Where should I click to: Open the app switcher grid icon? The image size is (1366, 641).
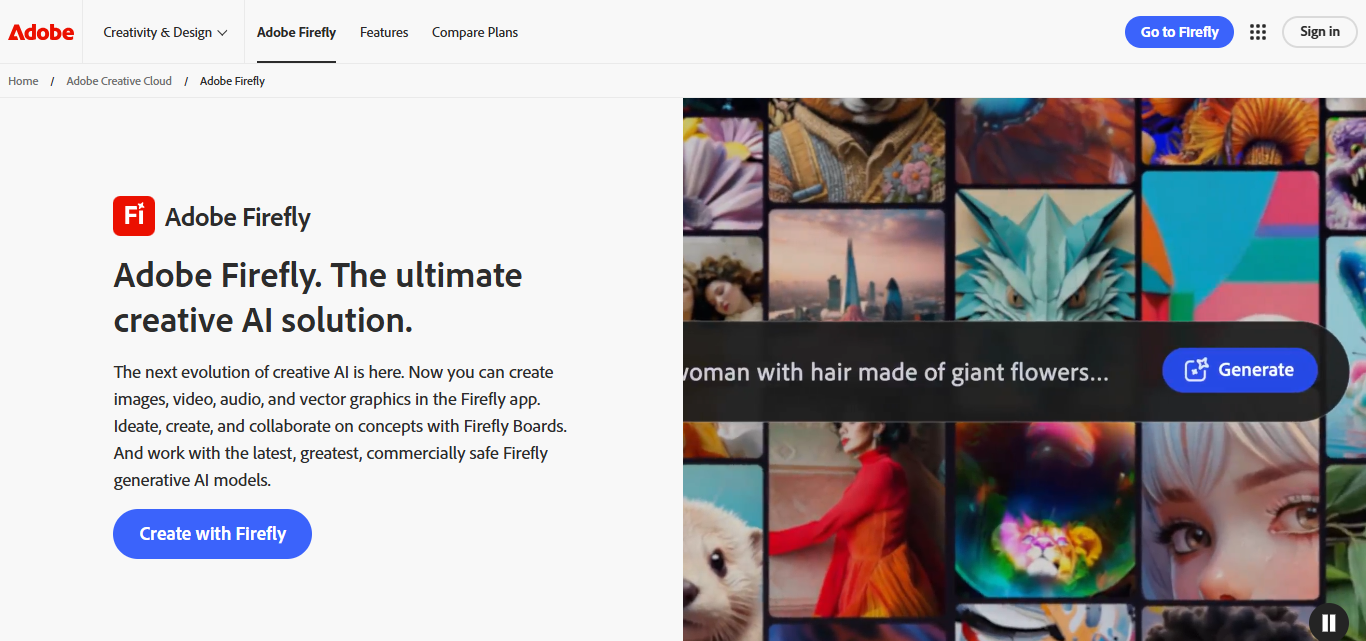tap(1258, 32)
